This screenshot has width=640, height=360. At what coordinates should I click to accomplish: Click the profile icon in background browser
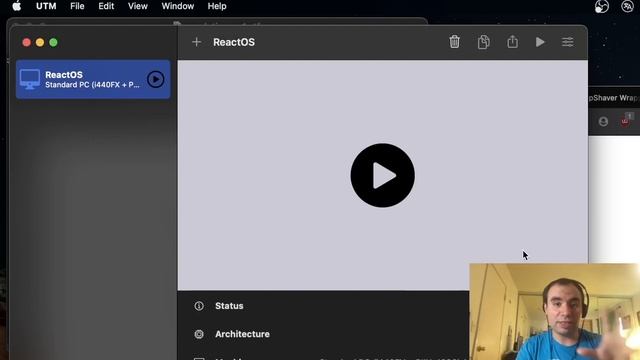(603, 121)
